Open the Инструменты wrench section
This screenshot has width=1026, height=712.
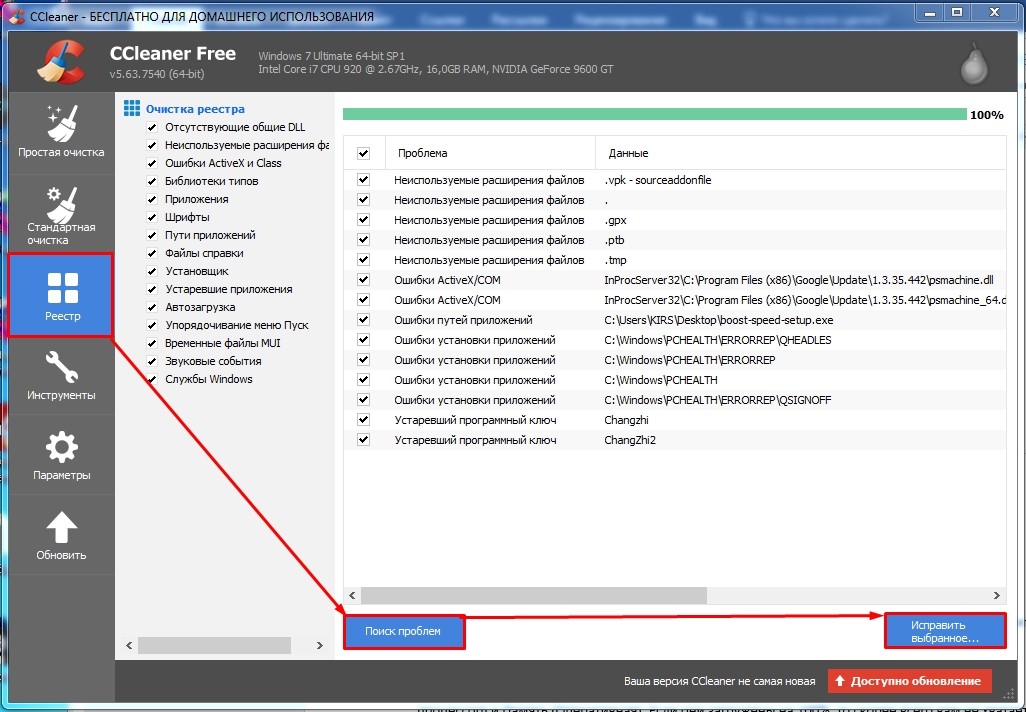[x=61, y=376]
